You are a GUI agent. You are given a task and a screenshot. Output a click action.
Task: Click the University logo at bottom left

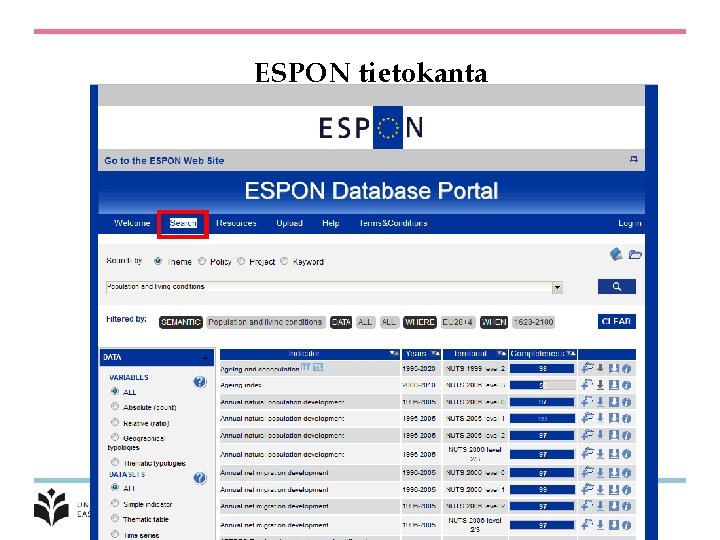click(51, 507)
